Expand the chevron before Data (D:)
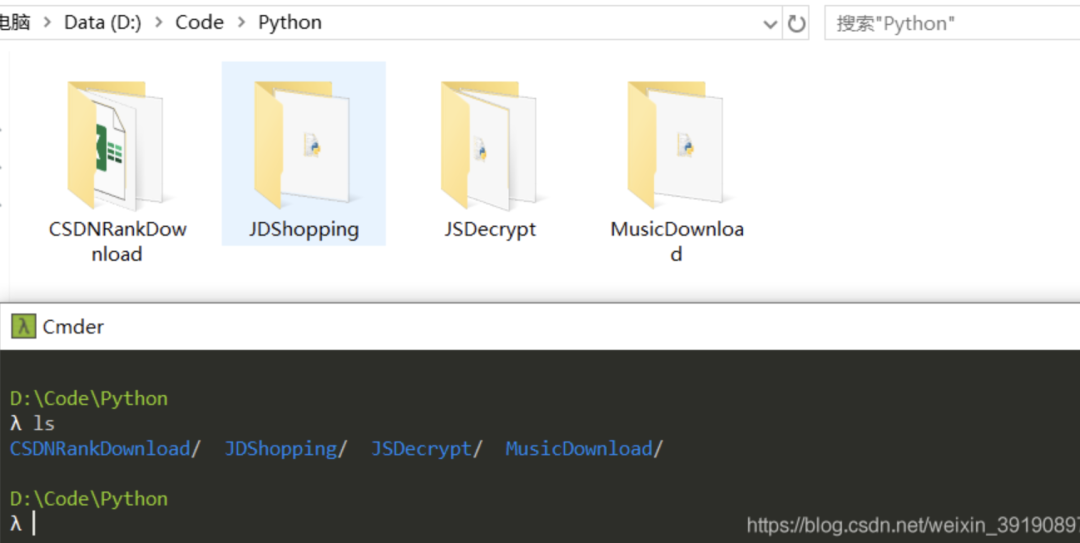 (48, 23)
